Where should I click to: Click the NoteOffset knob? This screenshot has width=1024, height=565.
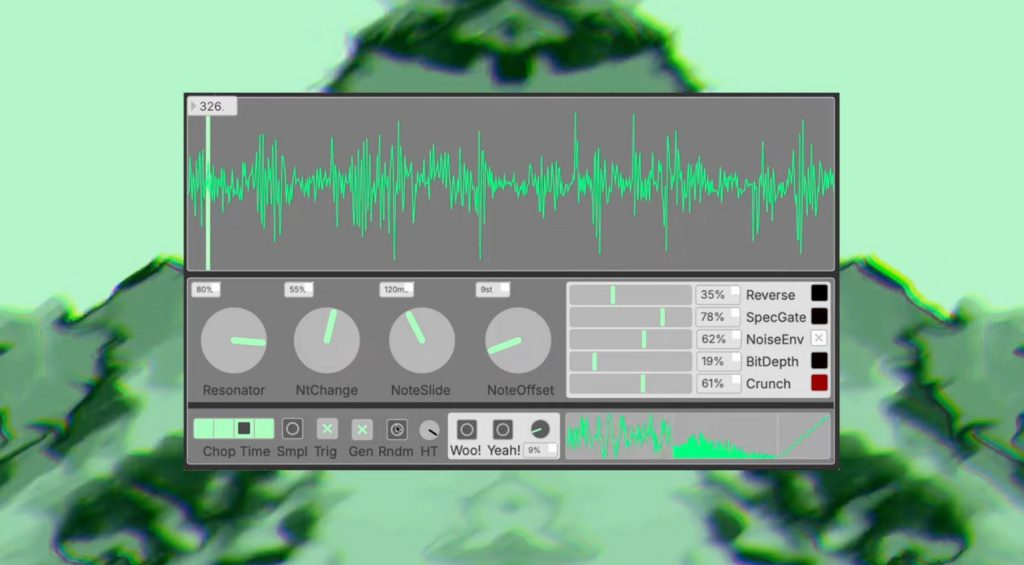click(518, 340)
